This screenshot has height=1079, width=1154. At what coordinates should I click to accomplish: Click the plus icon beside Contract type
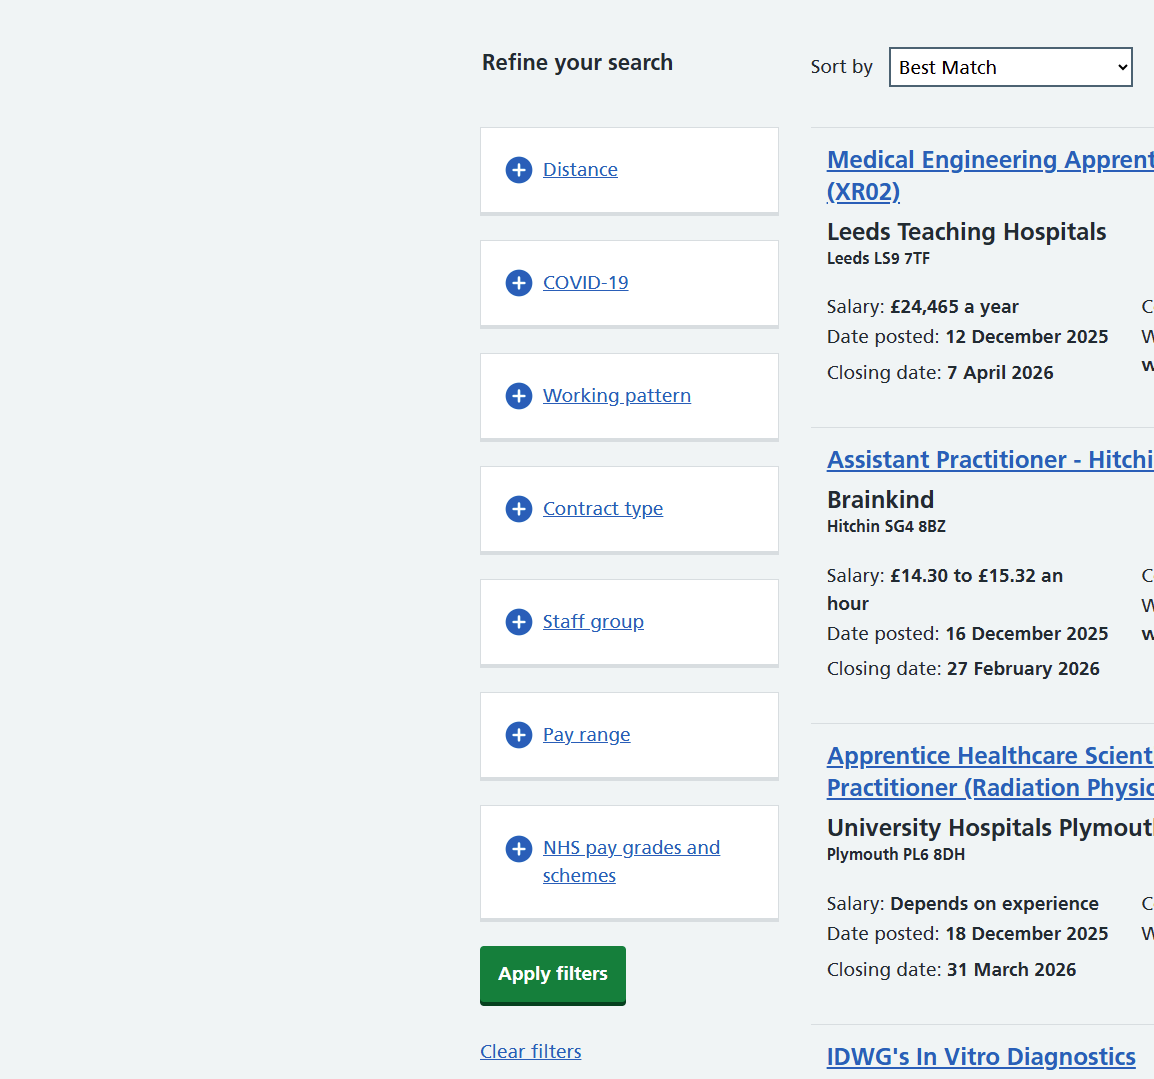pos(519,509)
